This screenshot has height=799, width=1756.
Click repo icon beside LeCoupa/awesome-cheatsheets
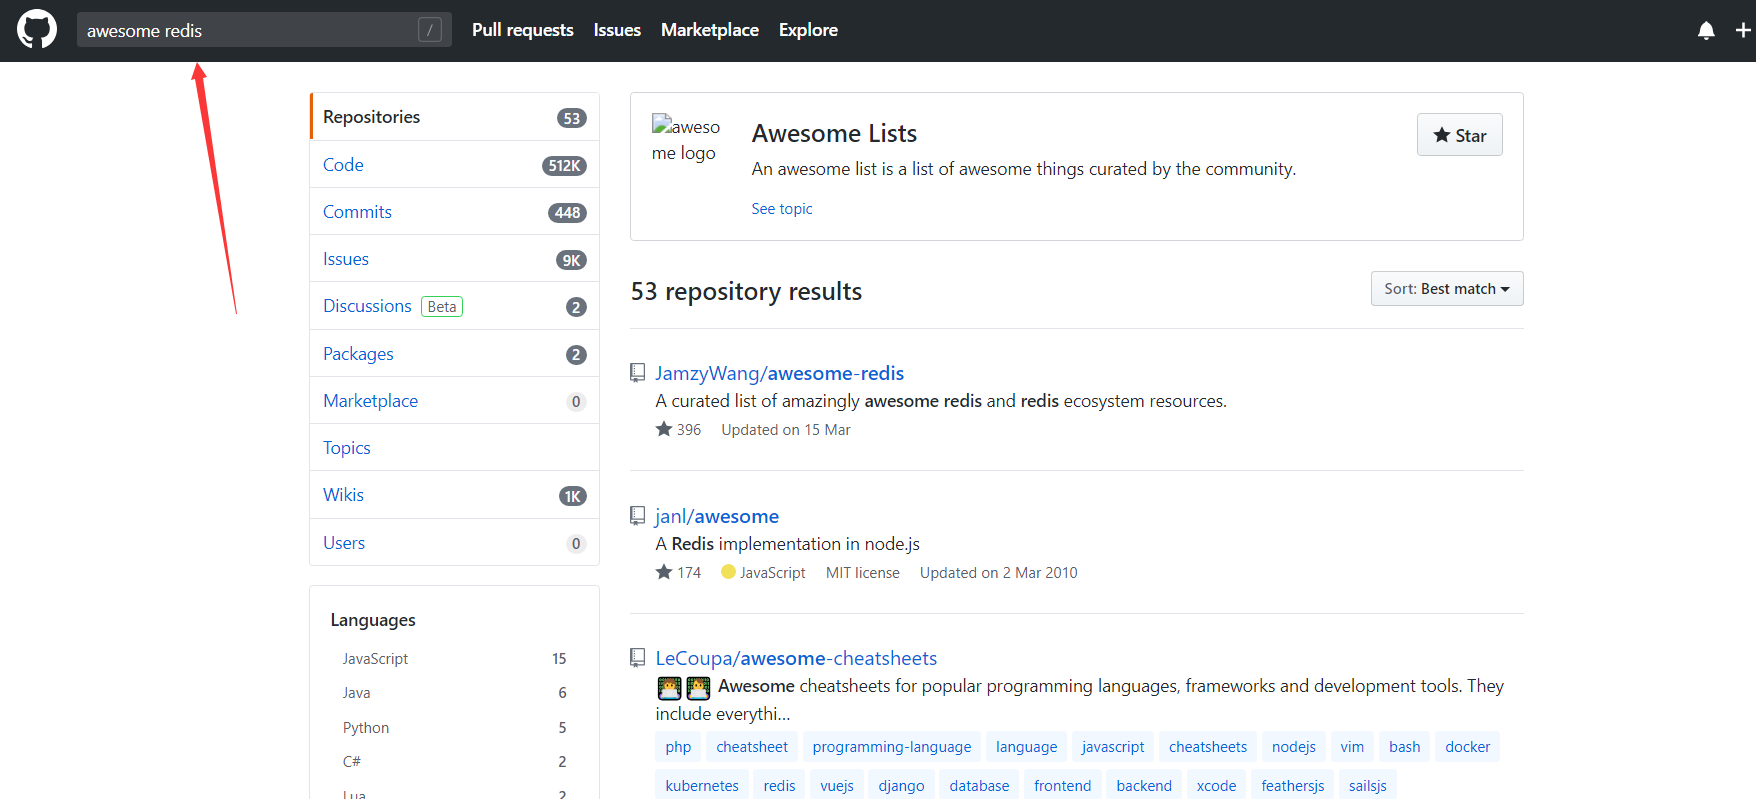[637, 658]
